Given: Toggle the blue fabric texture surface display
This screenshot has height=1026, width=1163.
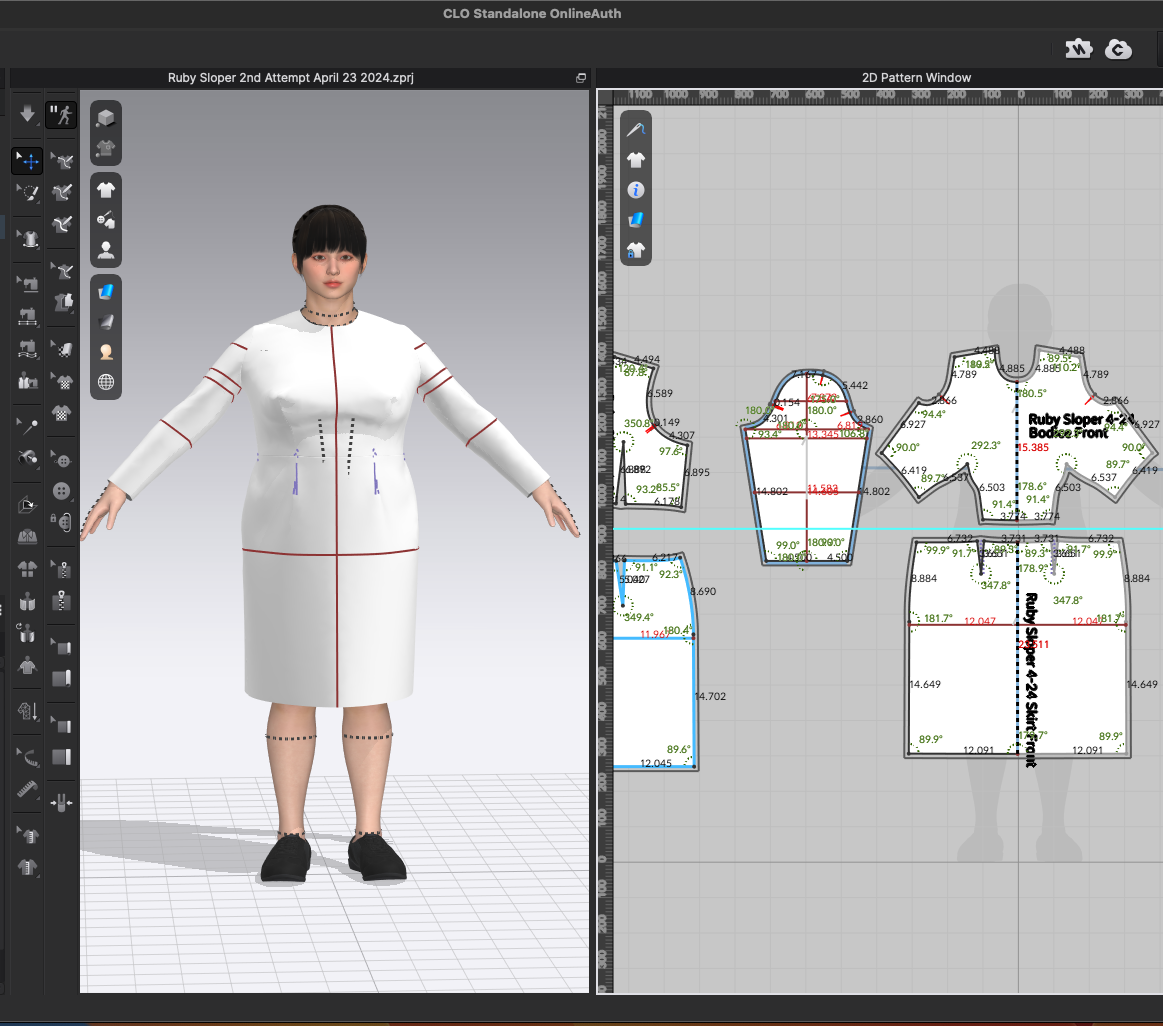Looking at the screenshot, I should [x=106, y=291].
